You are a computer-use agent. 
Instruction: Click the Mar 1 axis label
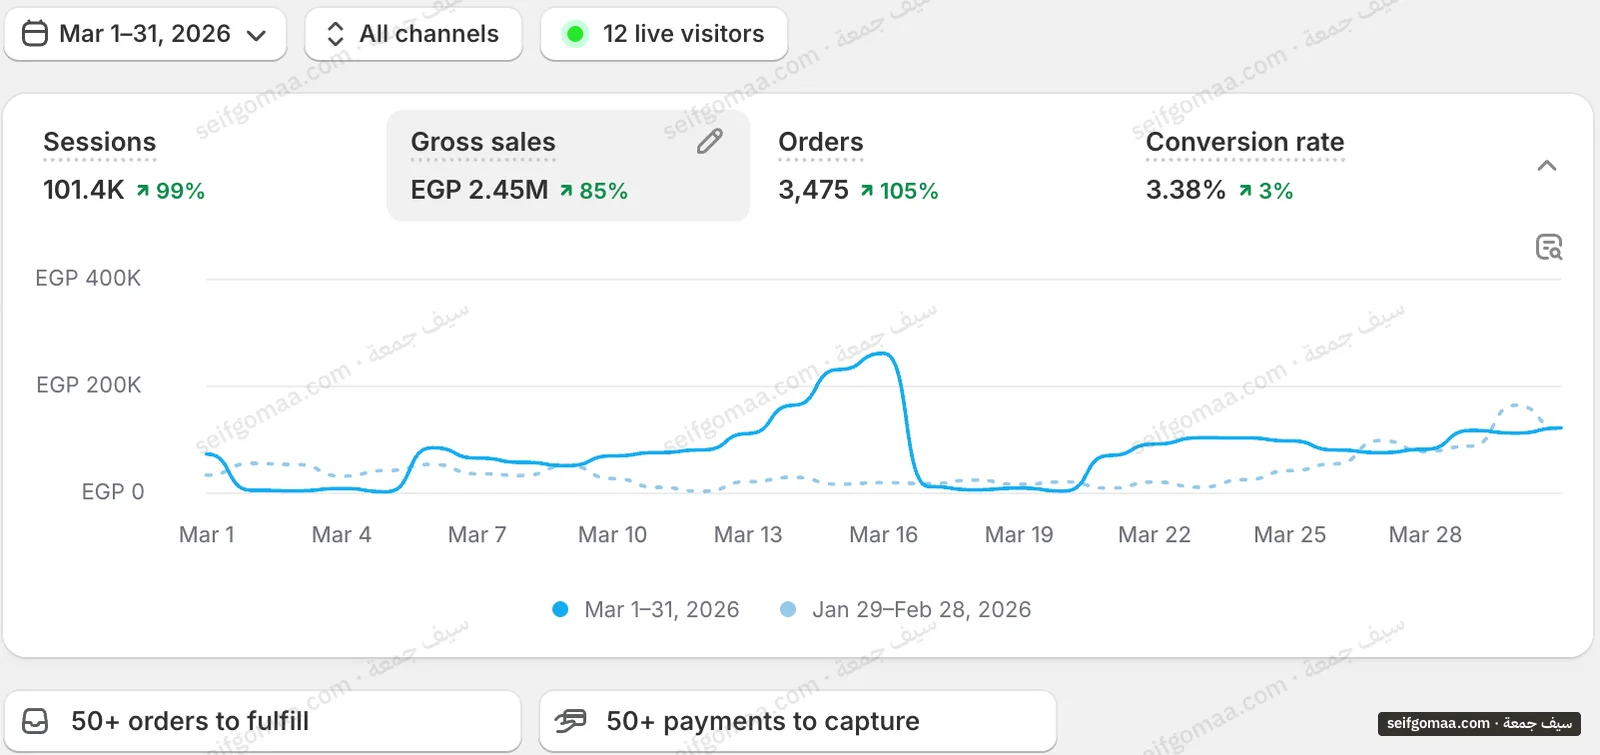(x=207, y=535)
